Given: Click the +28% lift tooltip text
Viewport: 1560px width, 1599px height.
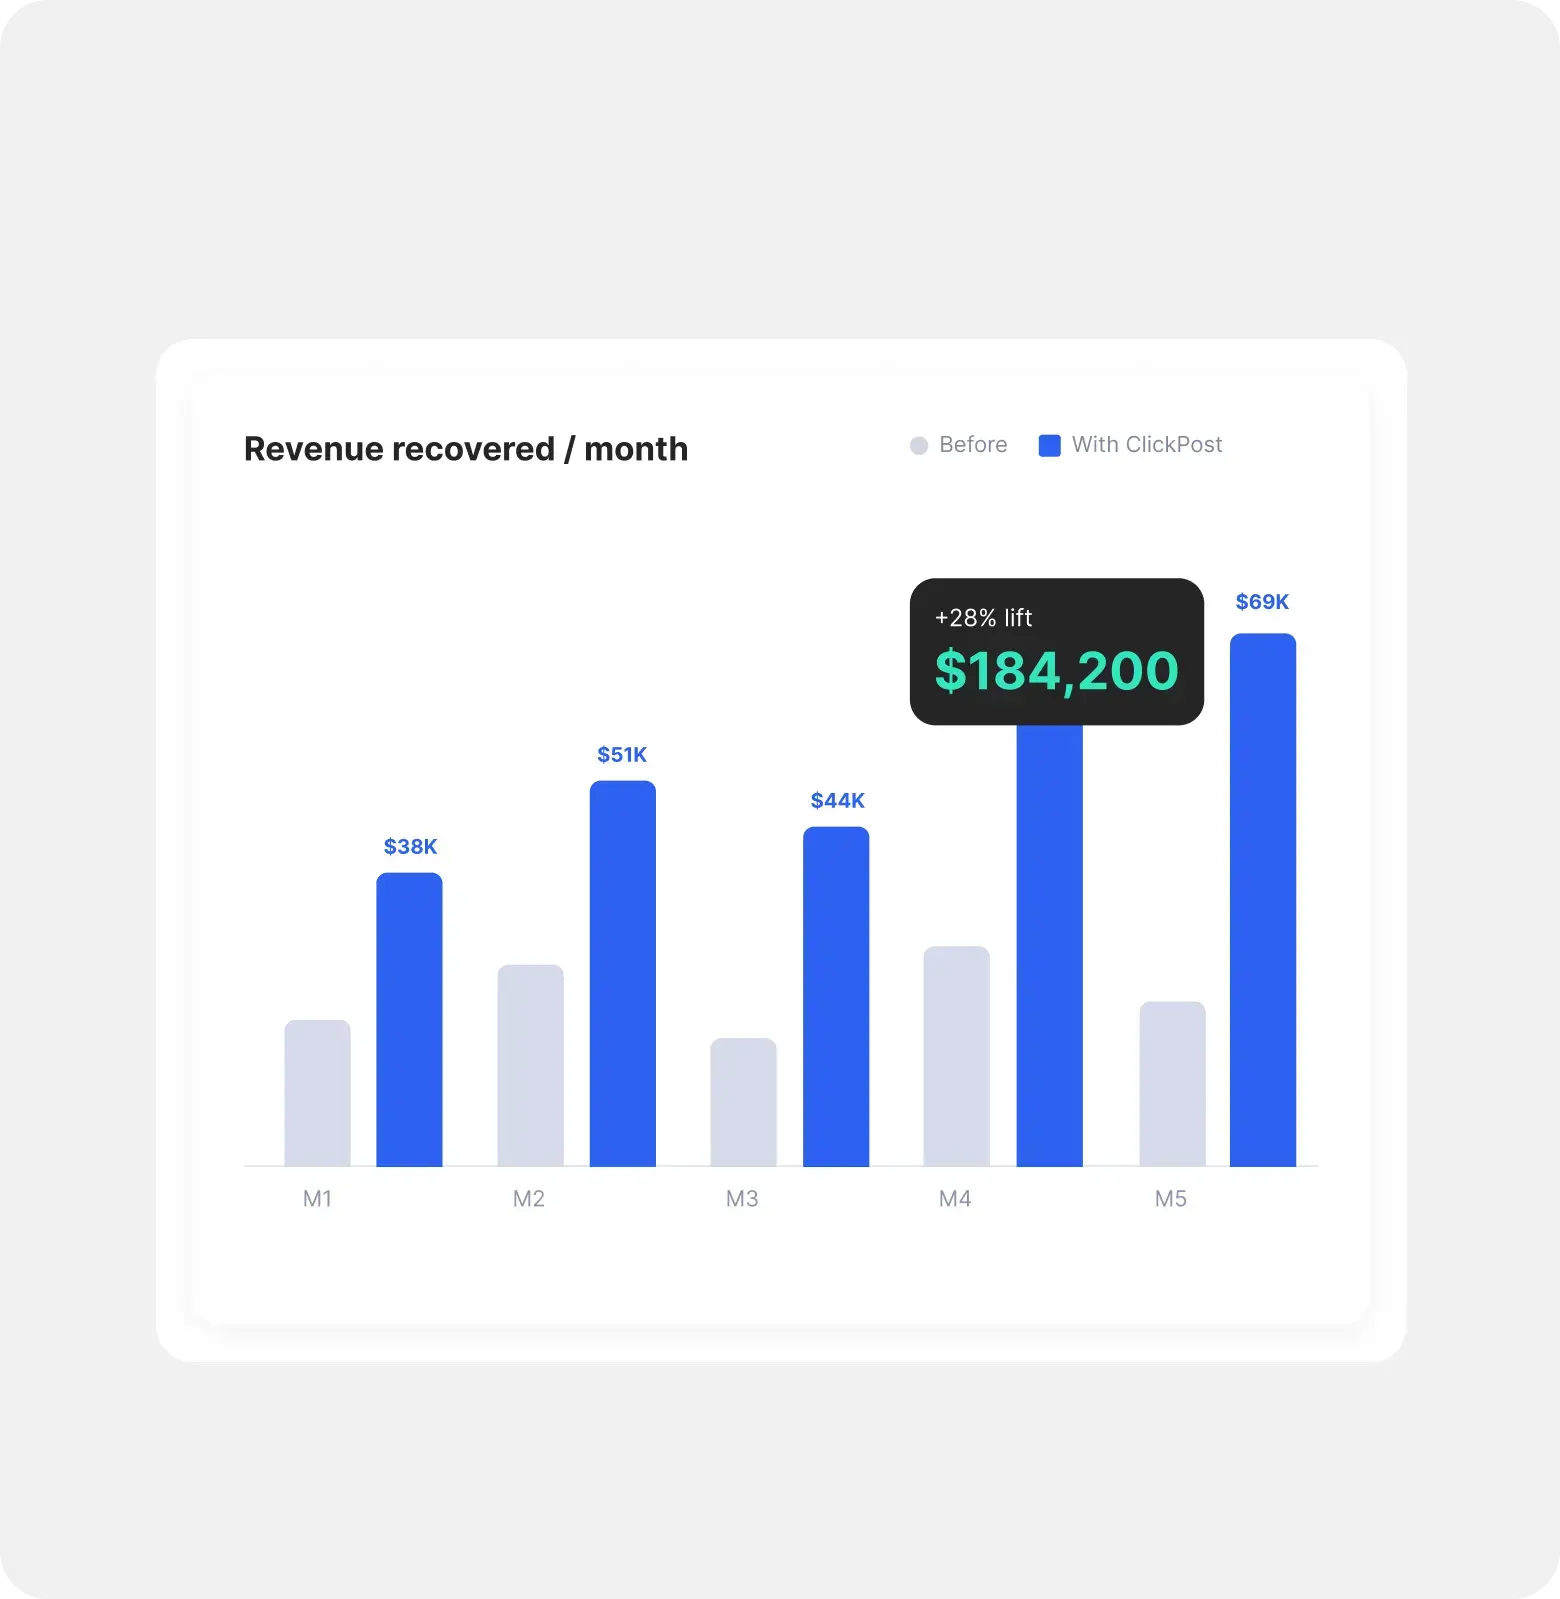Looking at the screenshot, I should tap(983, 618).
